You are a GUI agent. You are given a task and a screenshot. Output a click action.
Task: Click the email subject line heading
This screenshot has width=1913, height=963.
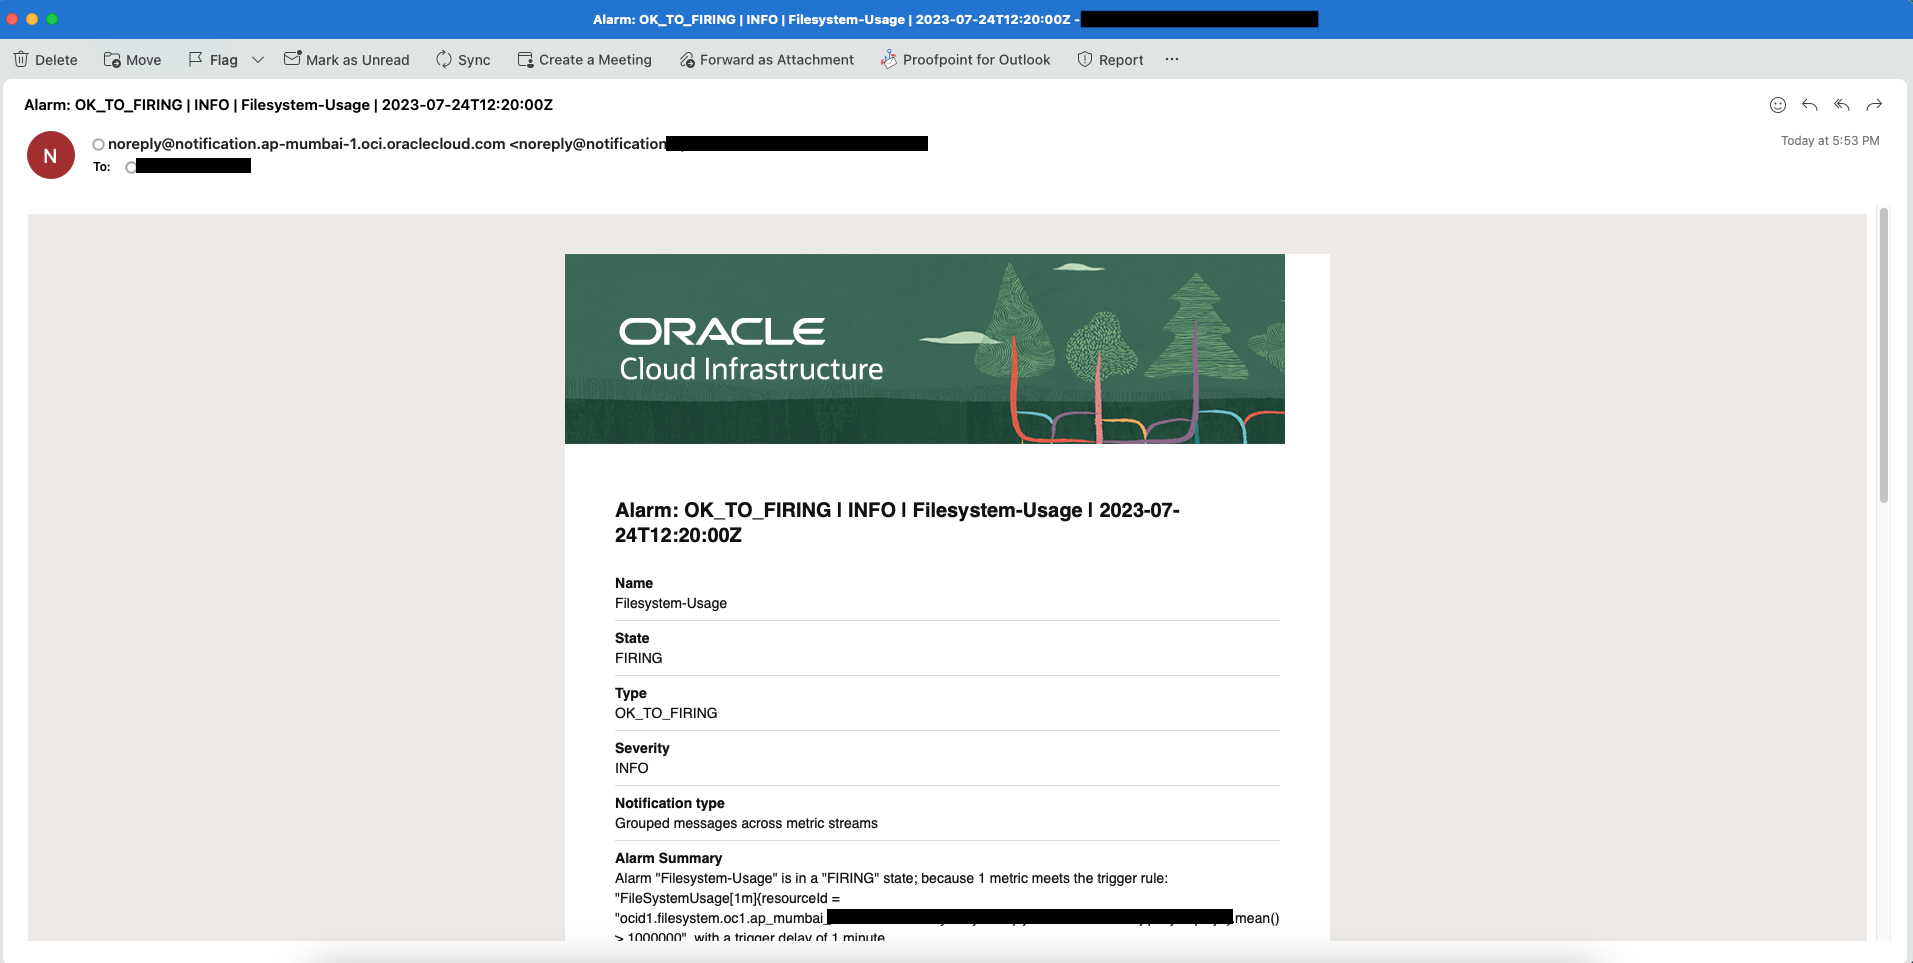click(288, 105)
